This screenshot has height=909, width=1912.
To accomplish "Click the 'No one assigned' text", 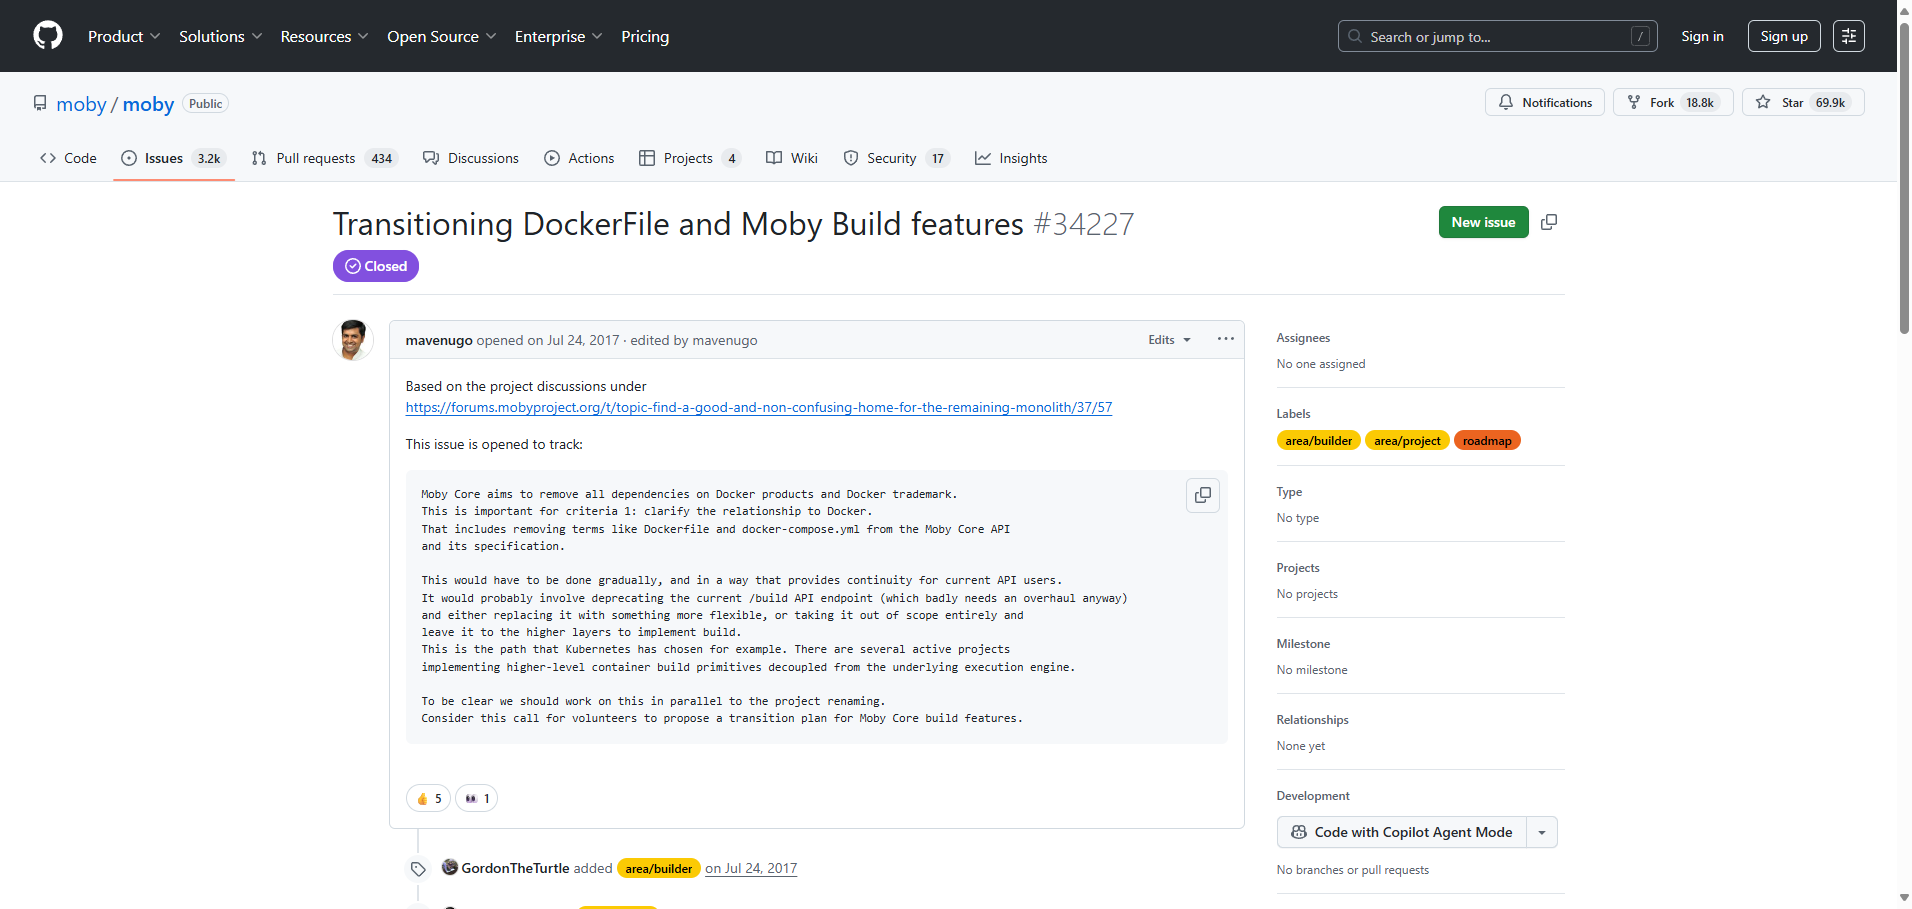I will (1320, 364).
